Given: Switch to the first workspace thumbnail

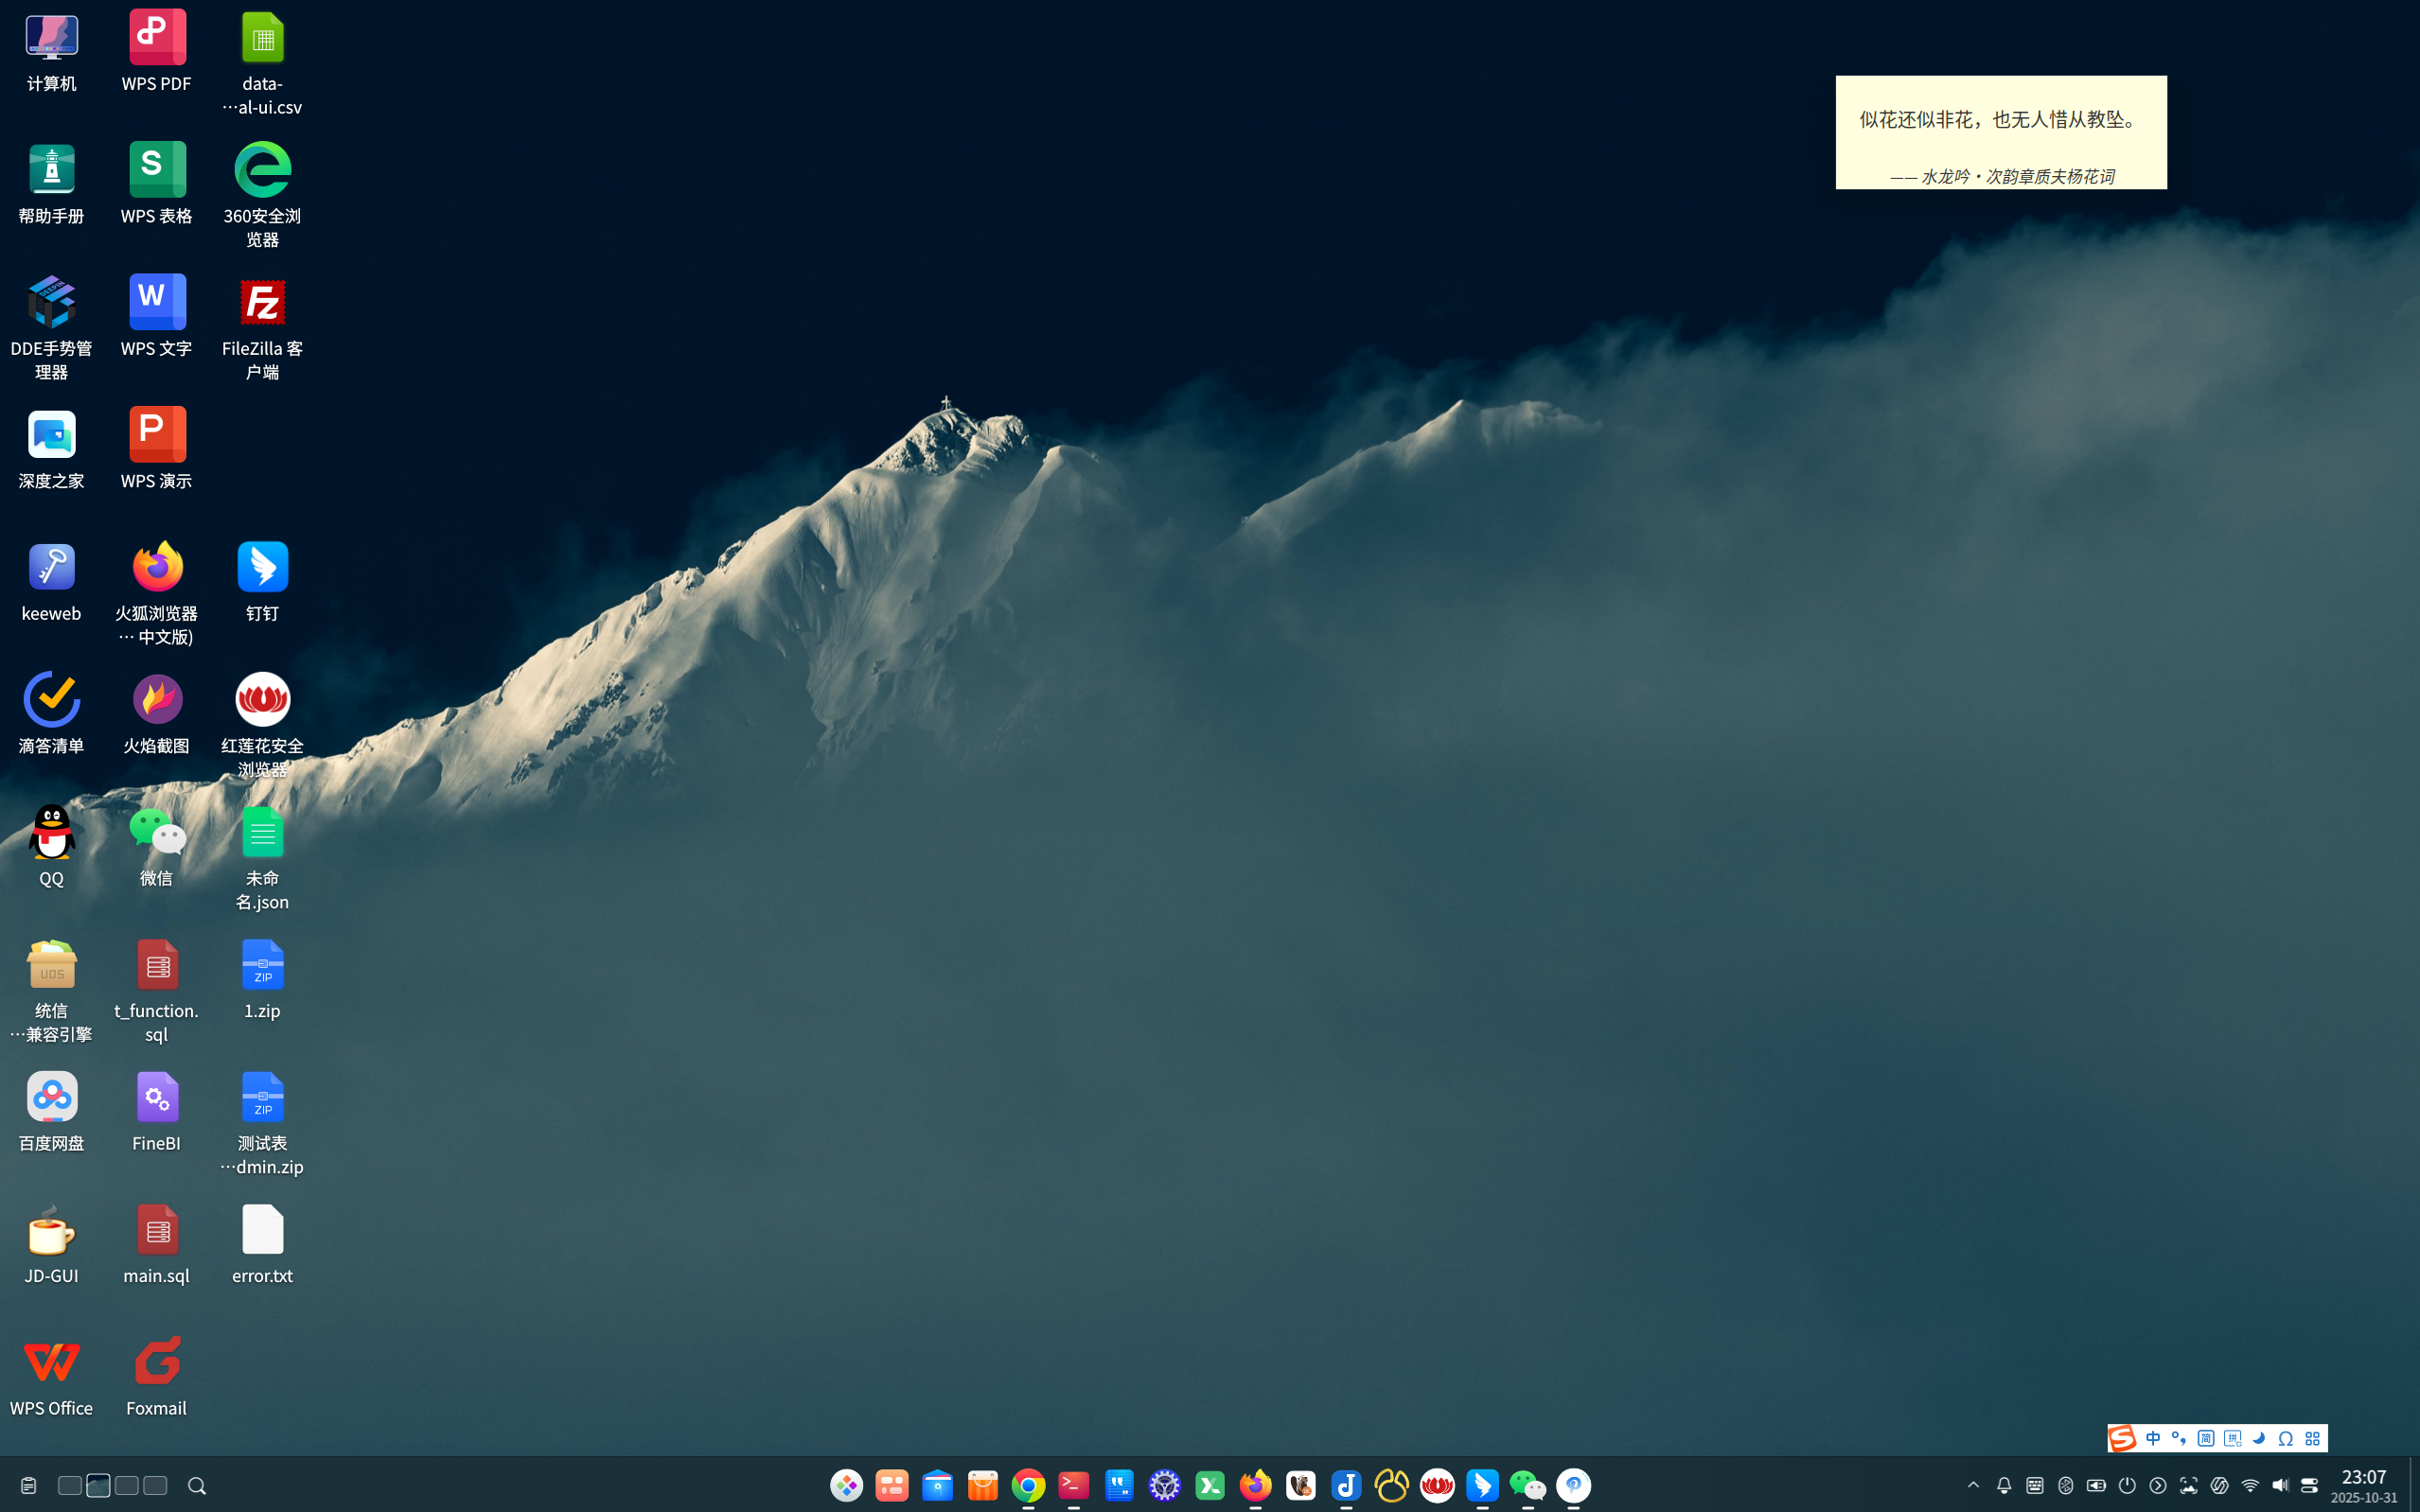Looking at the screenshot, I should coord(69,1485).
